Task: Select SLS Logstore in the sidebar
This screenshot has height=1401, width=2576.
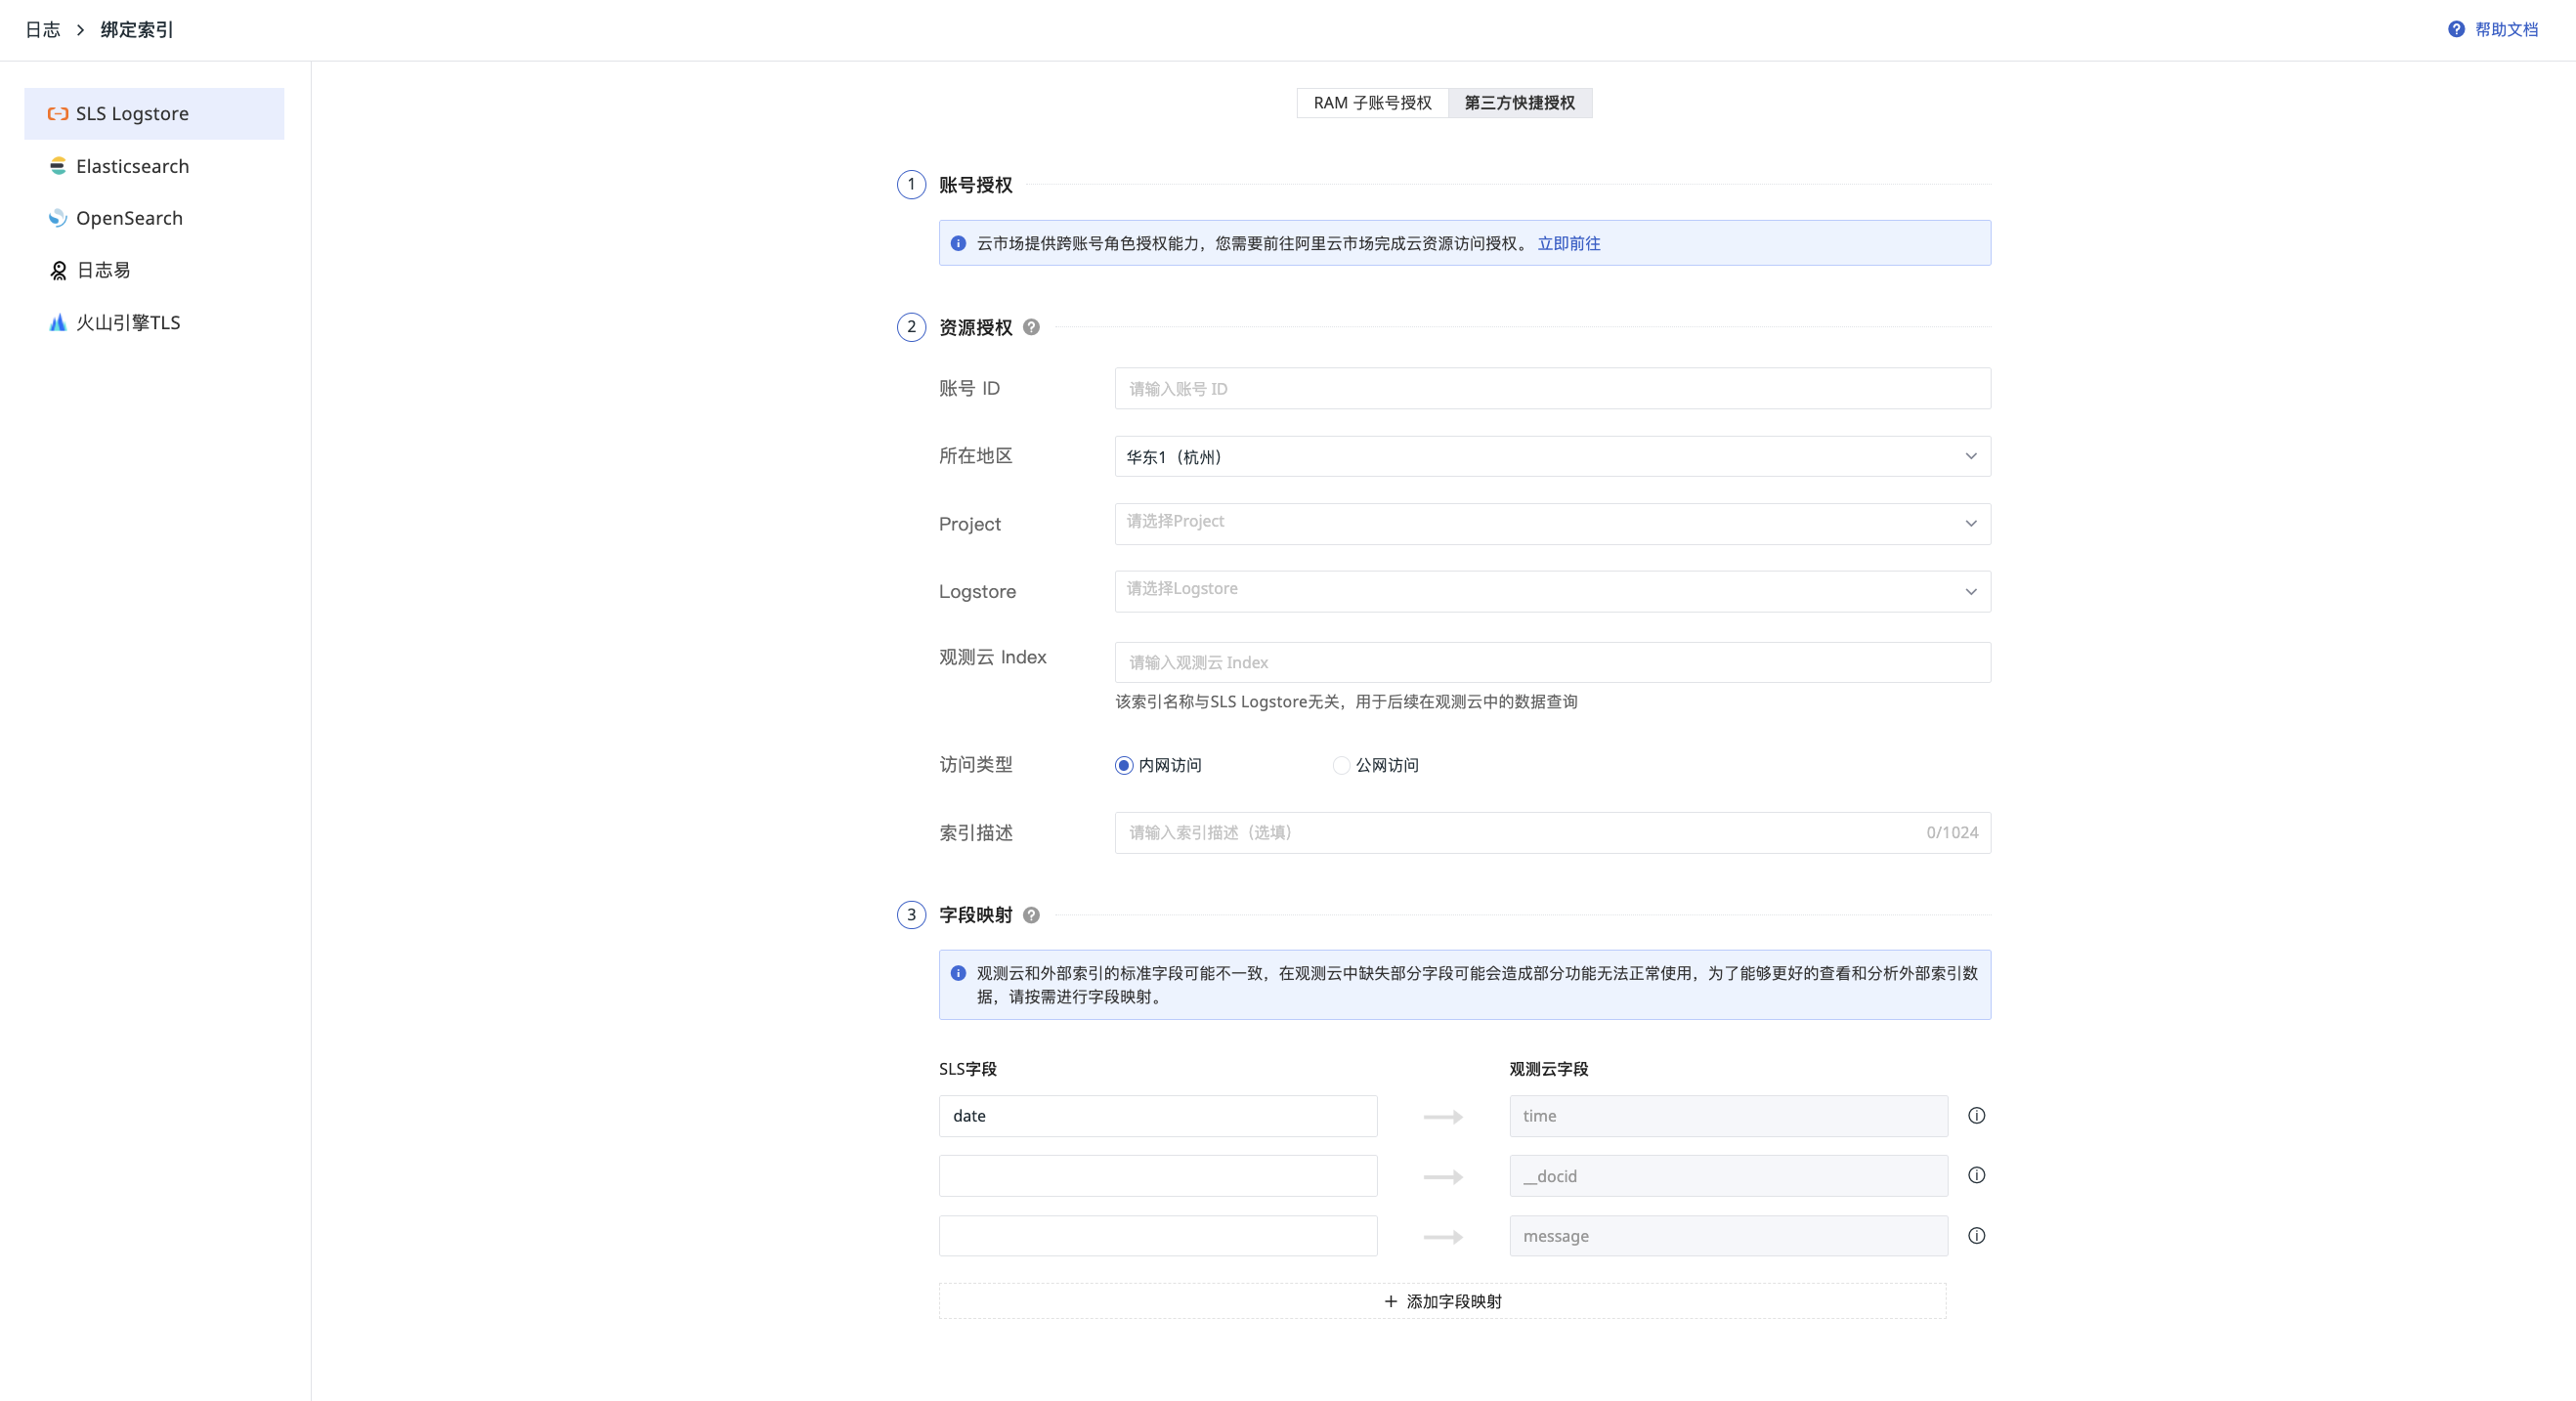Action: (x=154, y=114)
